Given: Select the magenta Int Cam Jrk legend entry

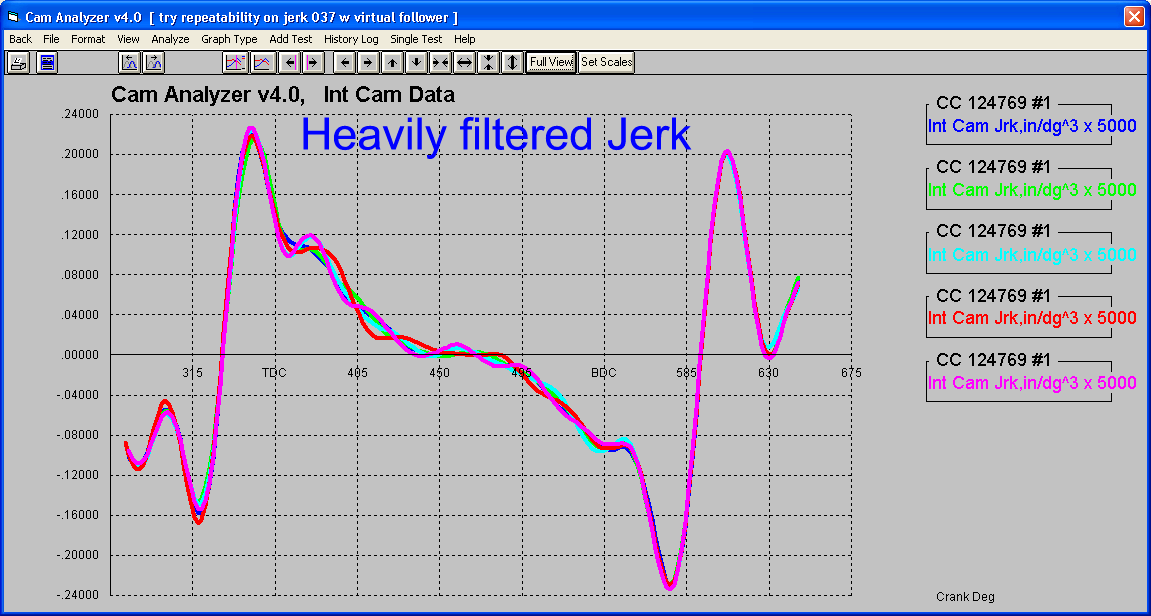Looking at the screenshot, I should tap(1032, 383).
